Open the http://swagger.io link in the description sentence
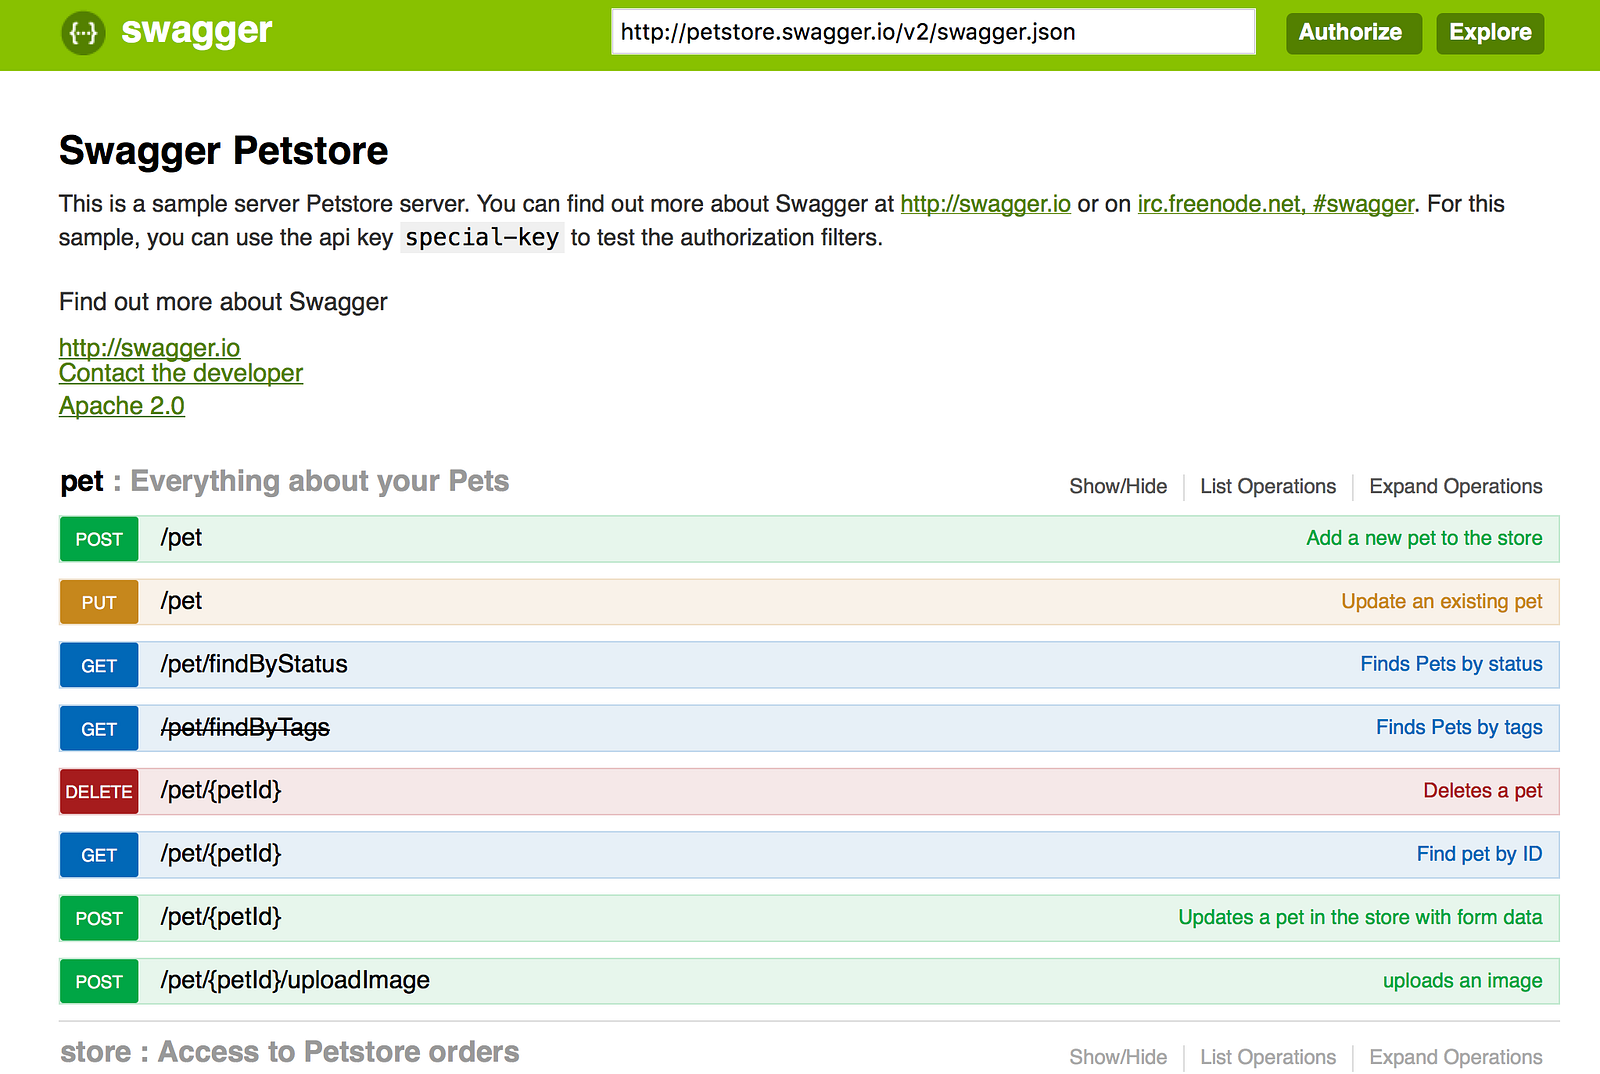Viewport: 1600px width, 1074px height. click(985, 204)
